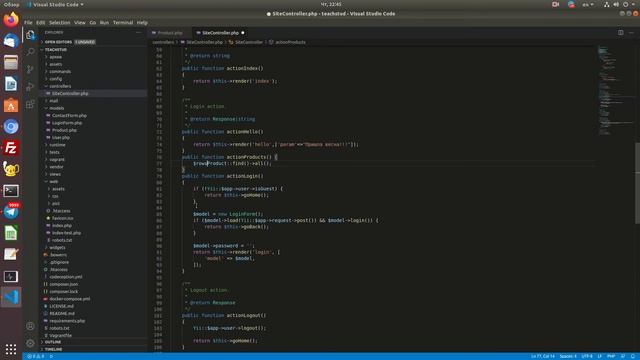
Task: Open LibreOffice Writer from the dock
Action: click(11, 84)
